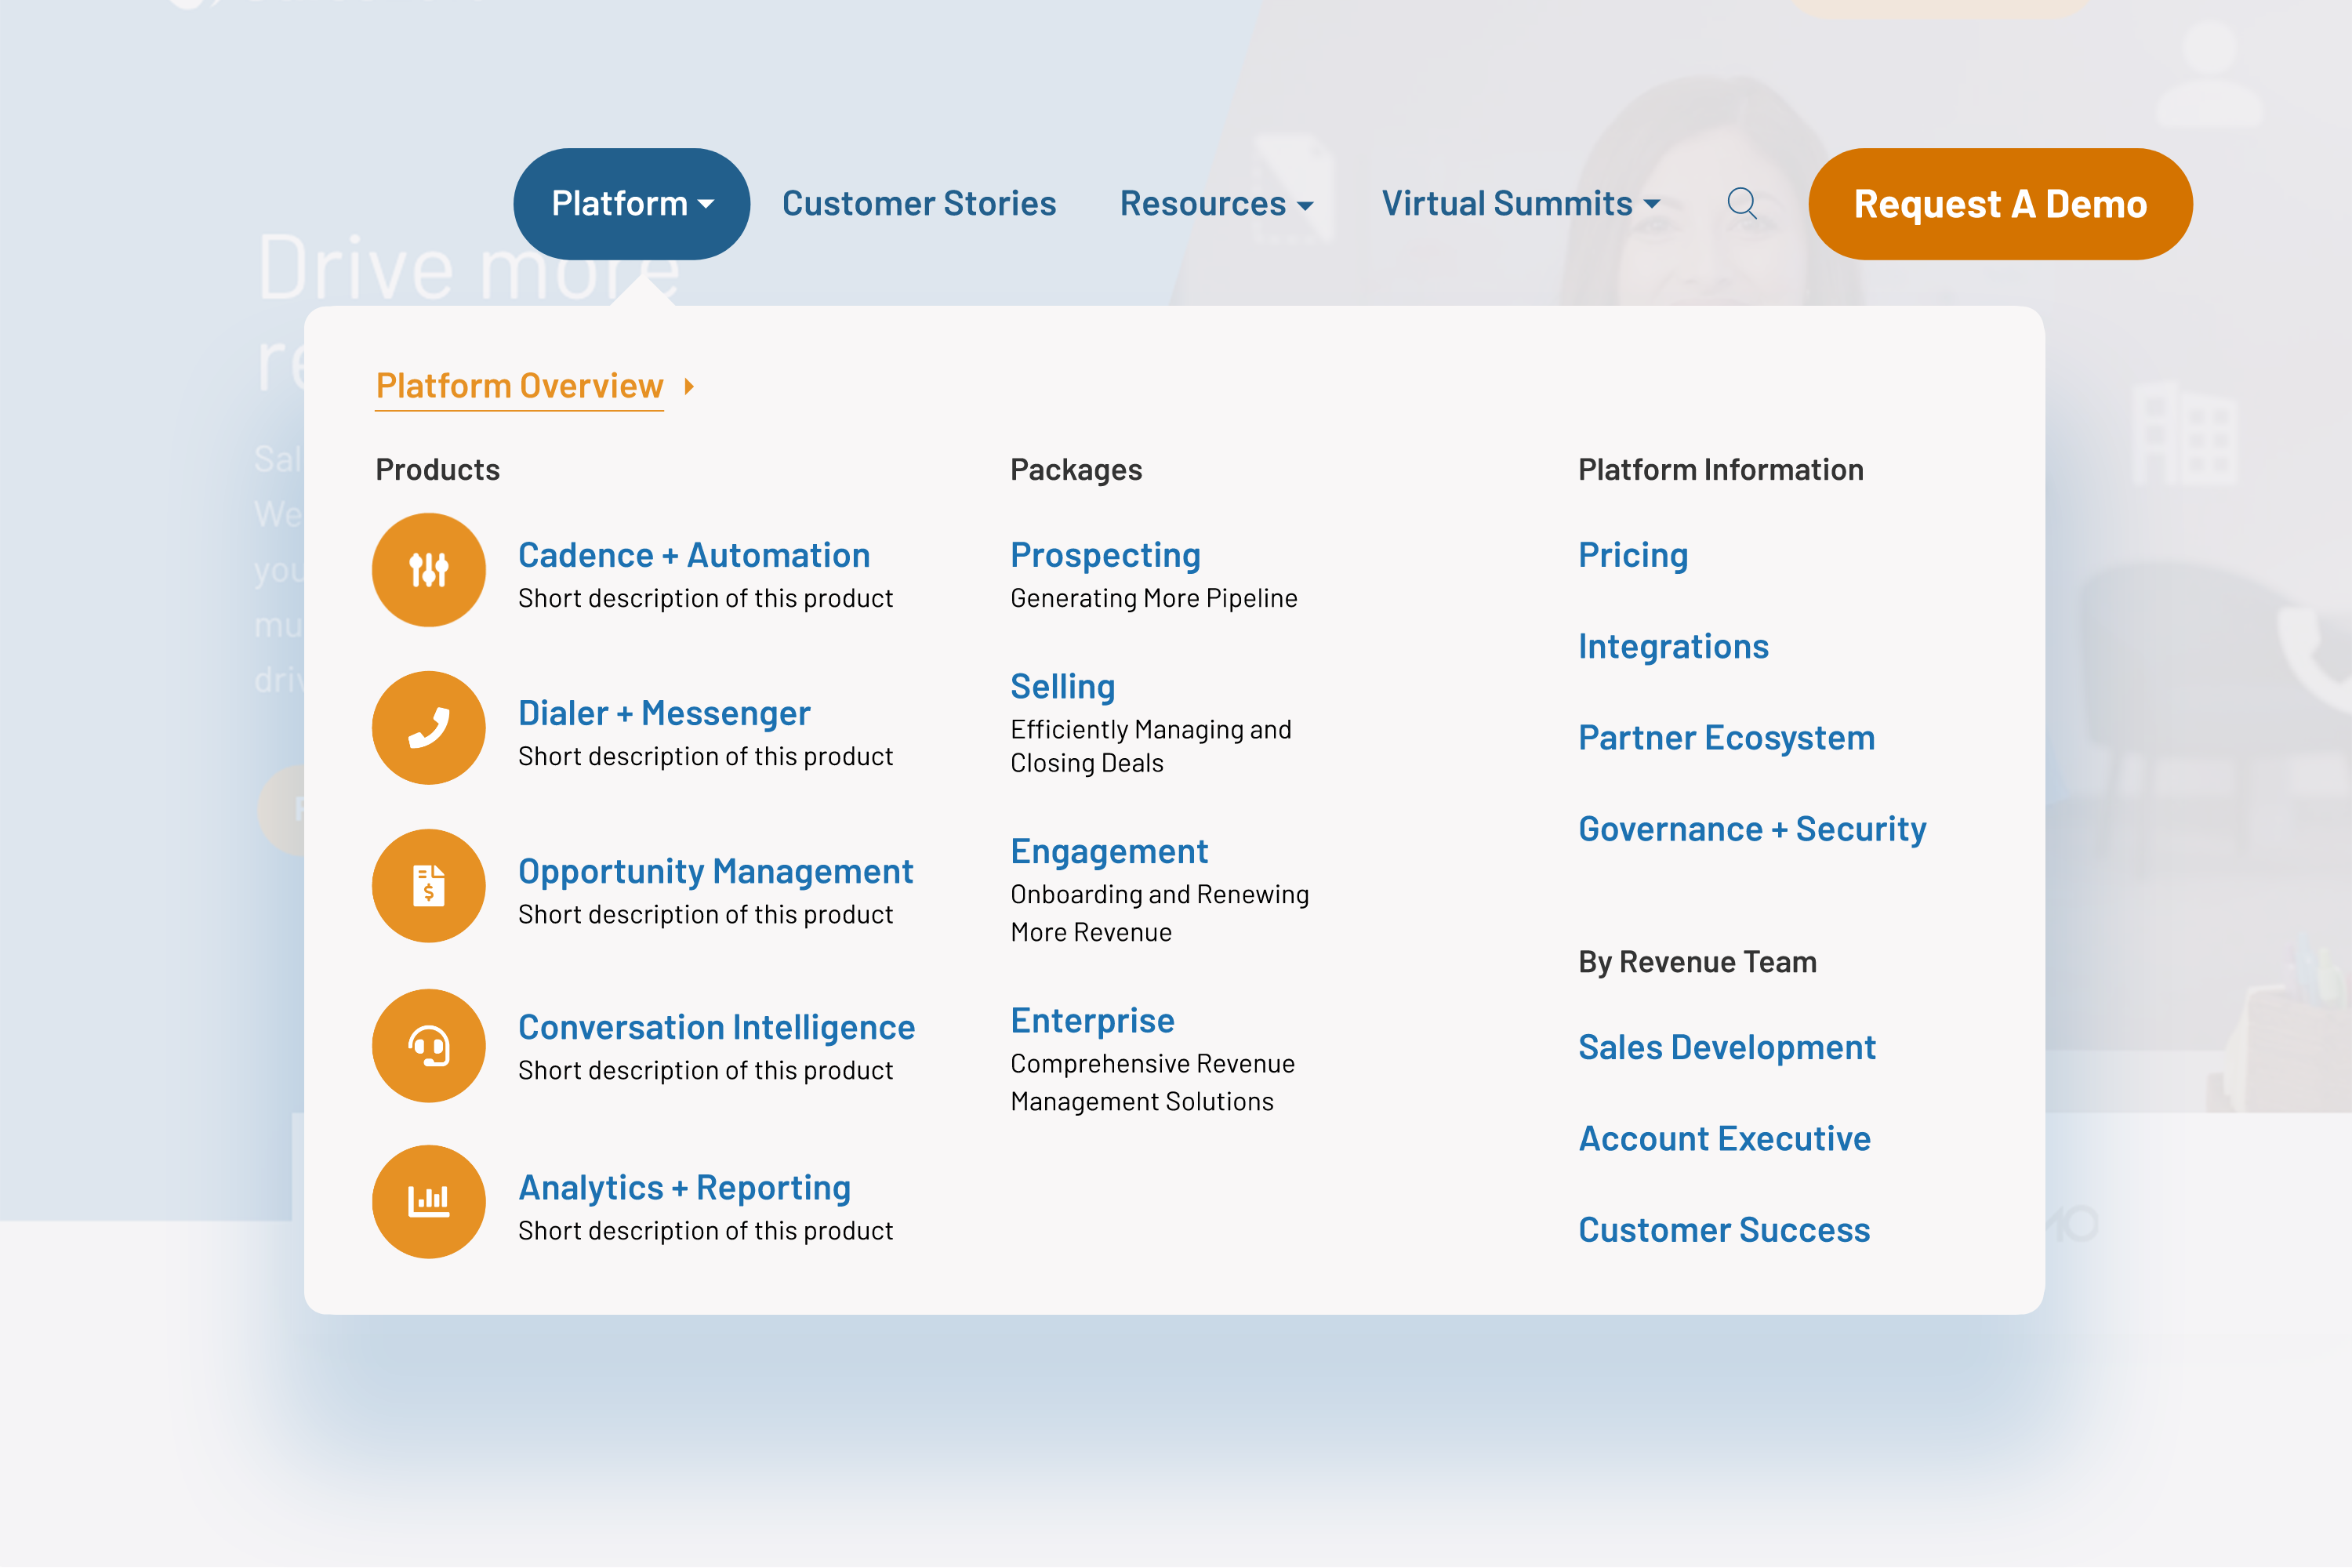The height and width of the screenshot is (1568, 2352).
Task: Select the Enterprise package
Action: pyautogui.click(x=1092, y=1020)
